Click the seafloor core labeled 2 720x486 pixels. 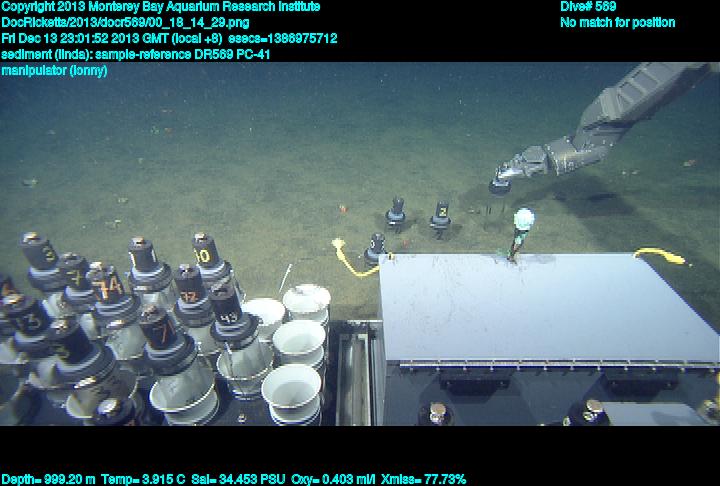coord(440,213)
